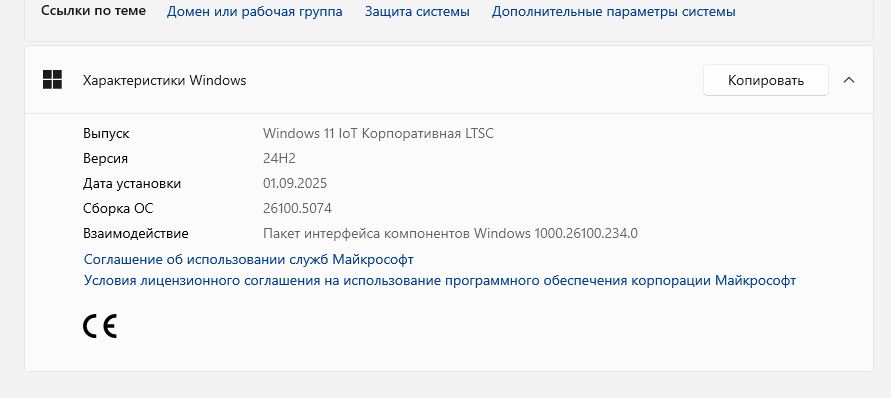Open Соглашение об использовании служб Майкрософт
891x398 pixels.
coord(248,259)
